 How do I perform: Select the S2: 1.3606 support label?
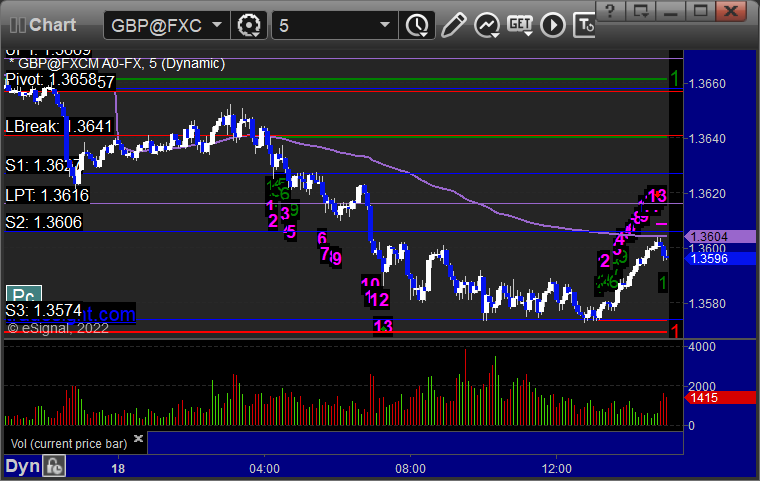point(44,222)
